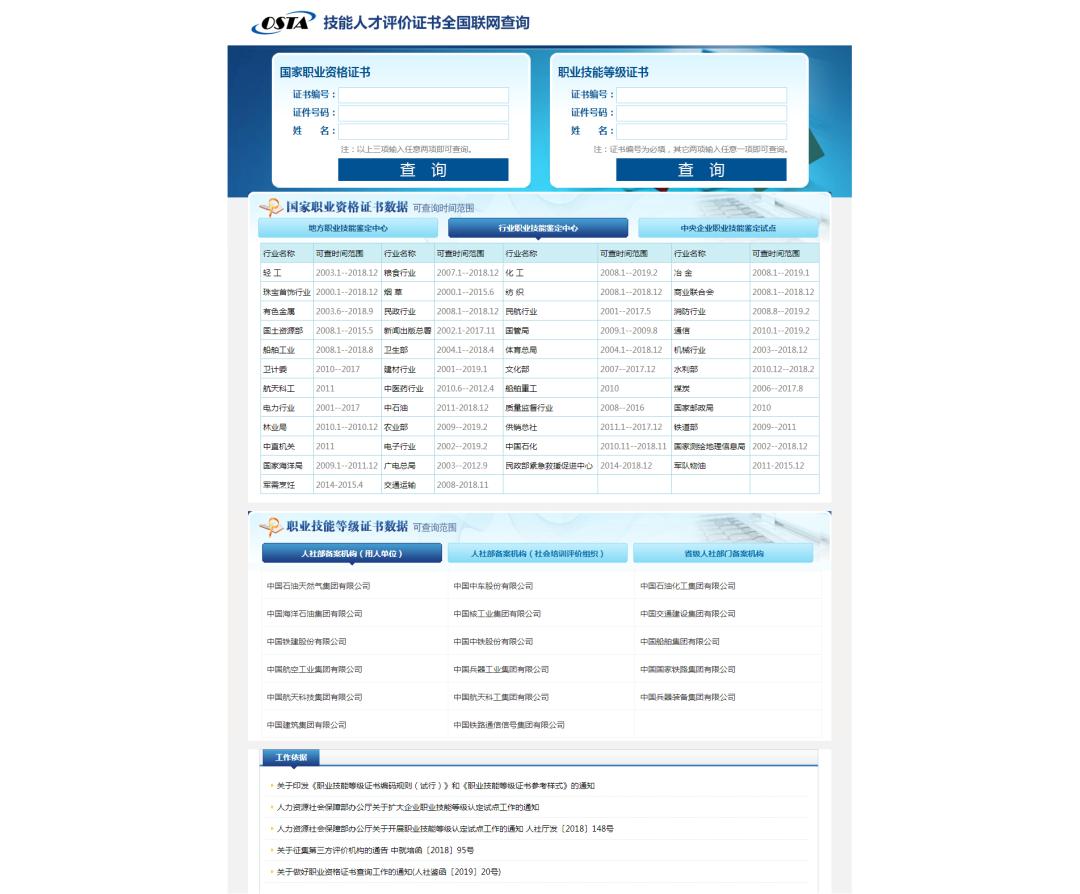Select 行业职业技能鉴定中心 tab
The width and height of the screenshot is (1080, 894).
click(x=538, y=228)
